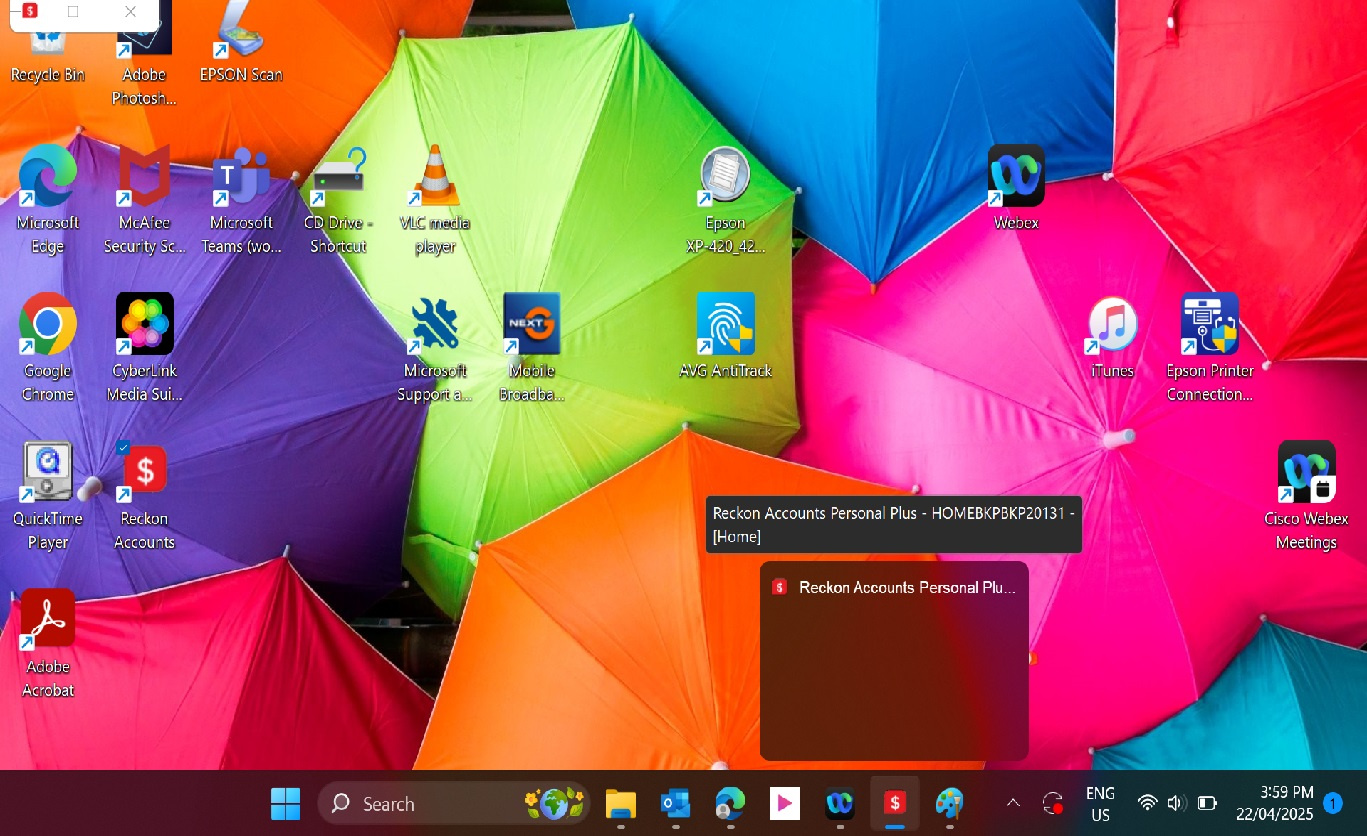The image size is (1367, 836).
Task: Open File Explorer from the taskbar
Action: click(621, 803)
